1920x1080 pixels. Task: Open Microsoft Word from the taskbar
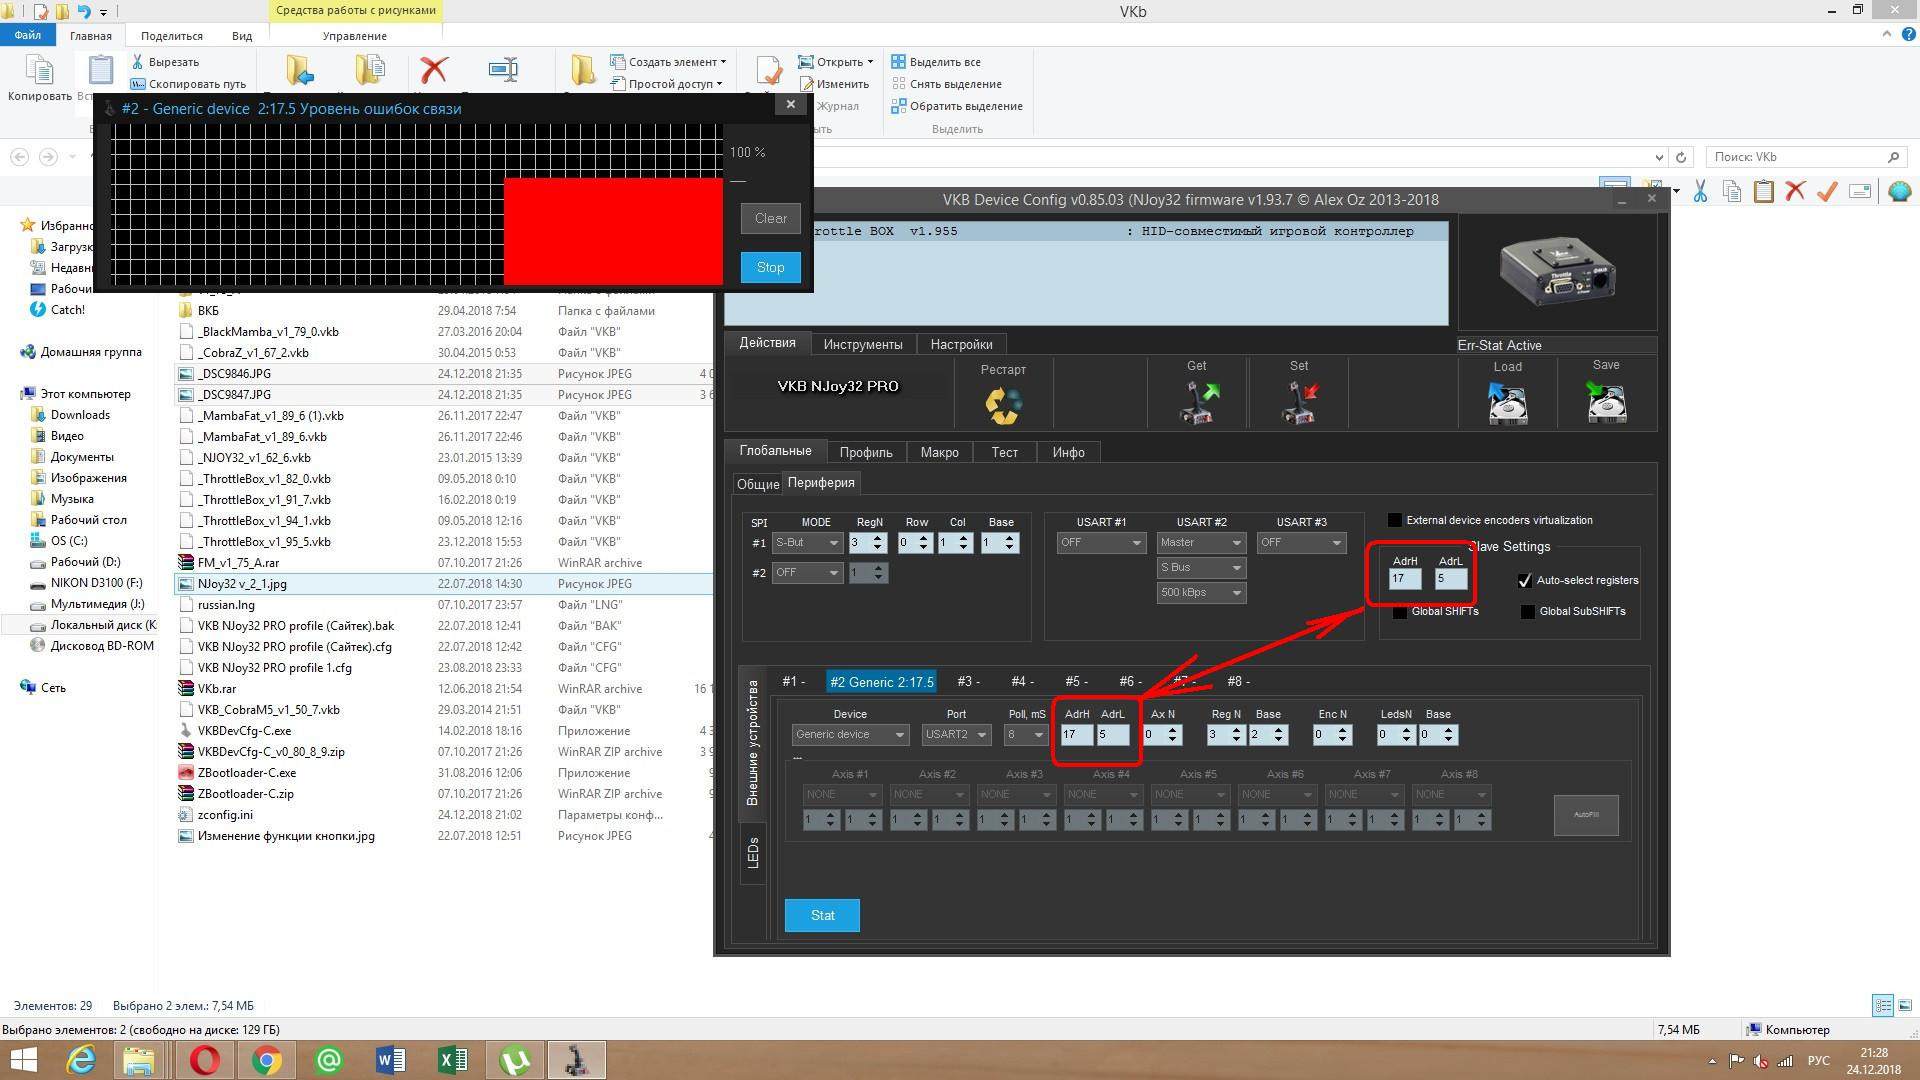pyautogui.click(x=390, y=1060)
